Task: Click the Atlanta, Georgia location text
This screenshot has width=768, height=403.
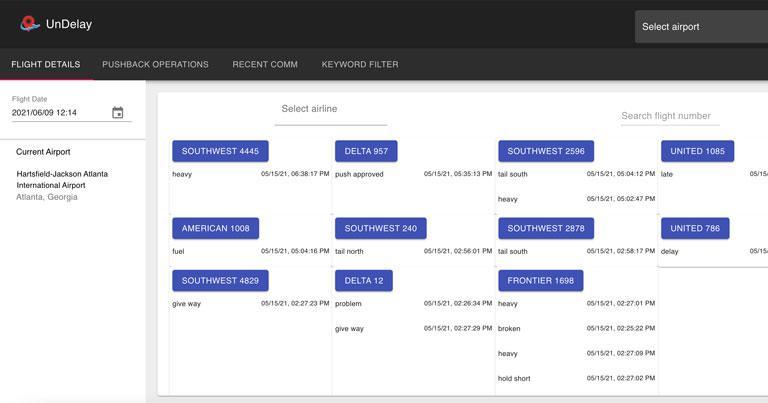Action: point(47,197)
